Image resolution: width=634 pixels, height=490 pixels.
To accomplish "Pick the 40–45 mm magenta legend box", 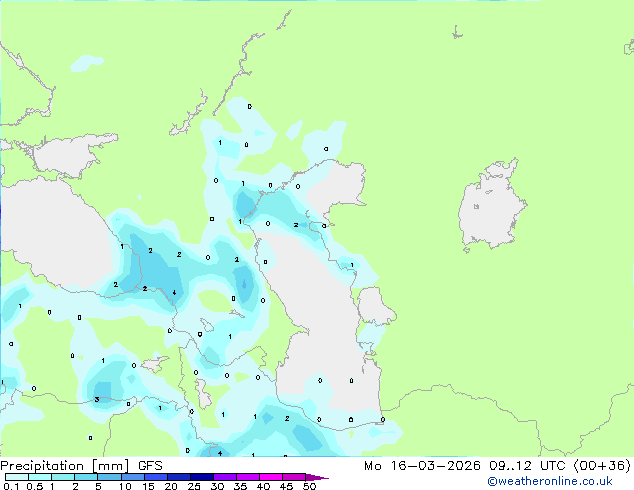I will tap(271, 477).
